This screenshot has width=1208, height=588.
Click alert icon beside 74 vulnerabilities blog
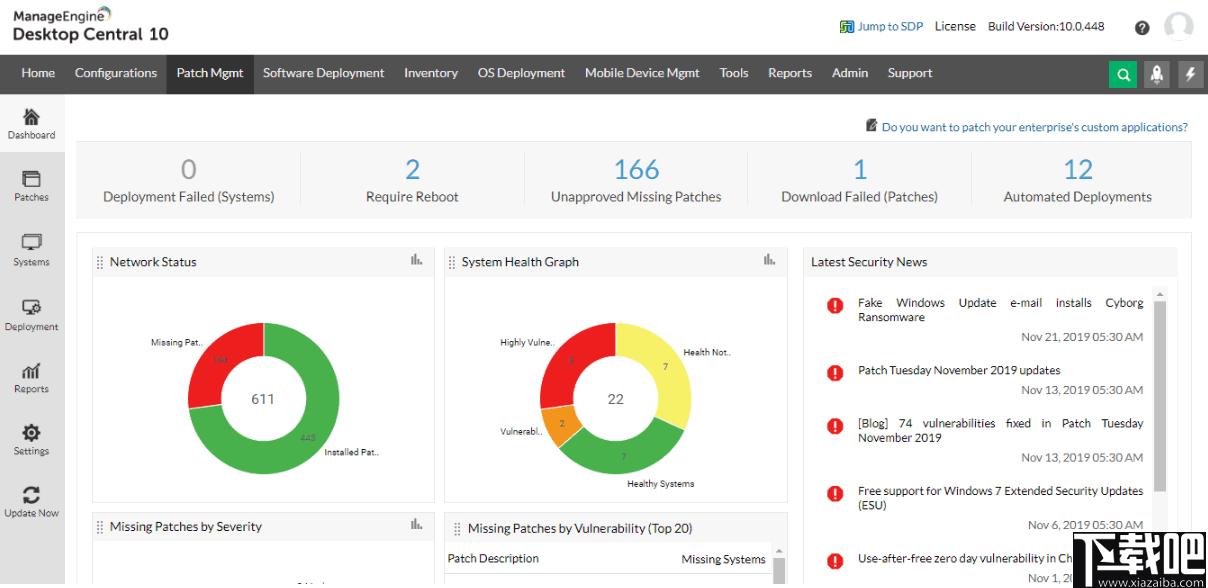[x=835, y=426]
